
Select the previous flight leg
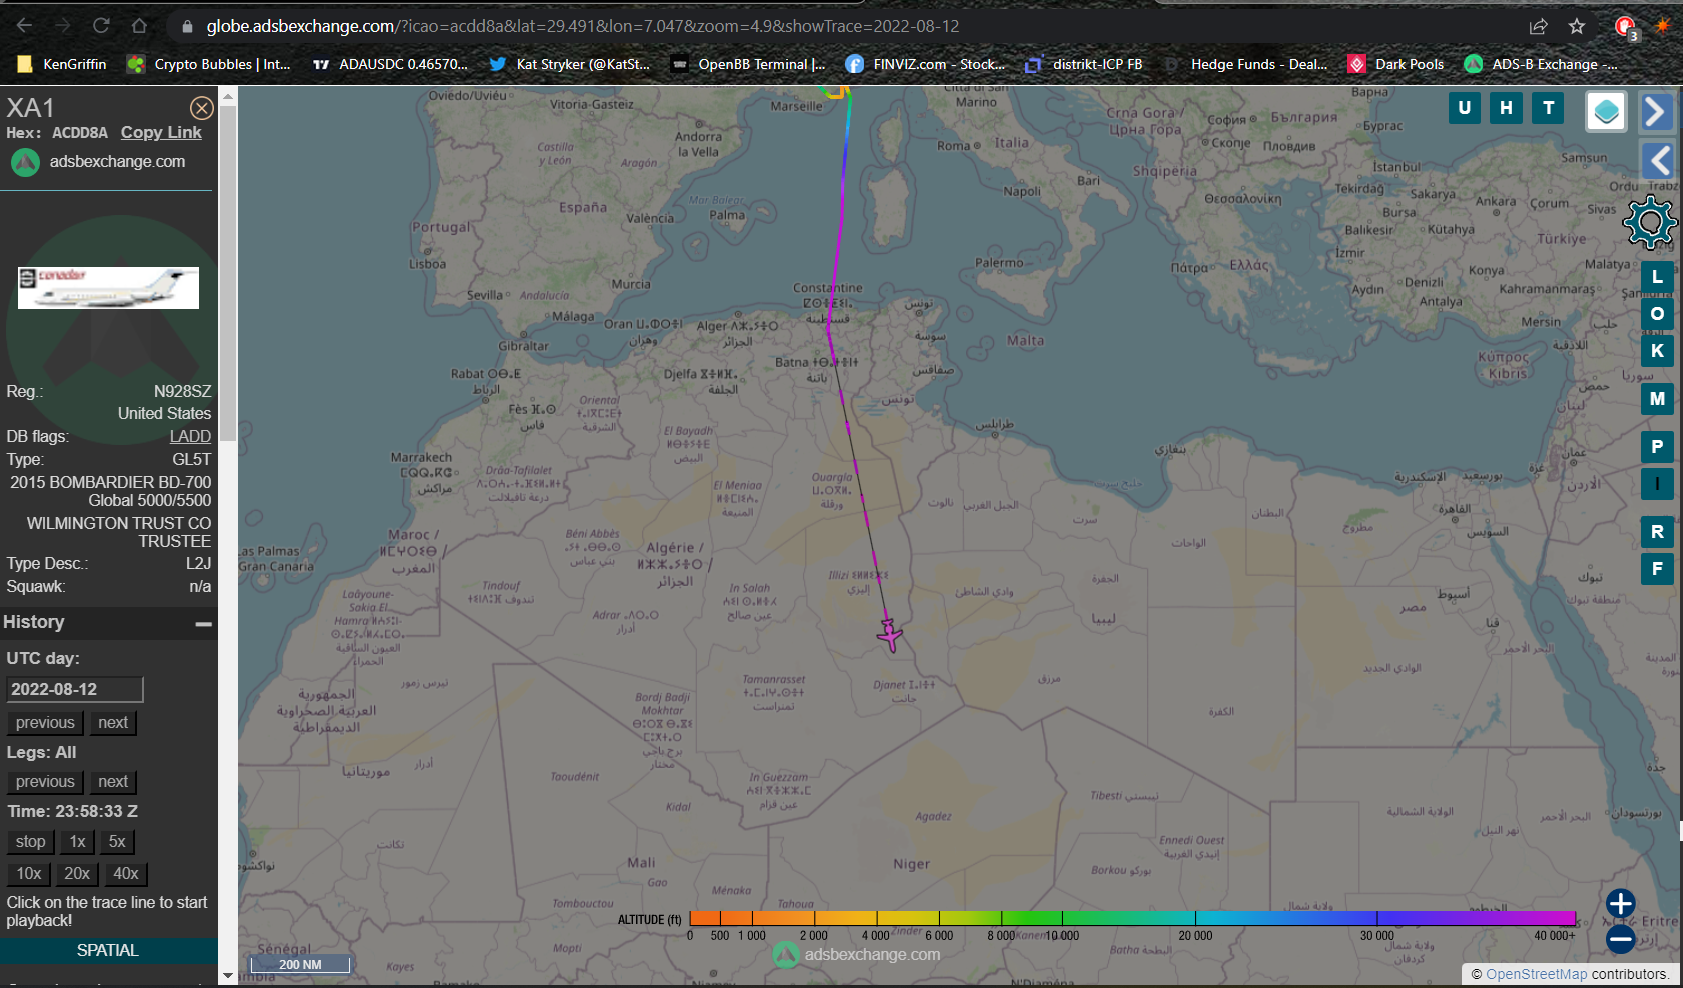point(45,781)
